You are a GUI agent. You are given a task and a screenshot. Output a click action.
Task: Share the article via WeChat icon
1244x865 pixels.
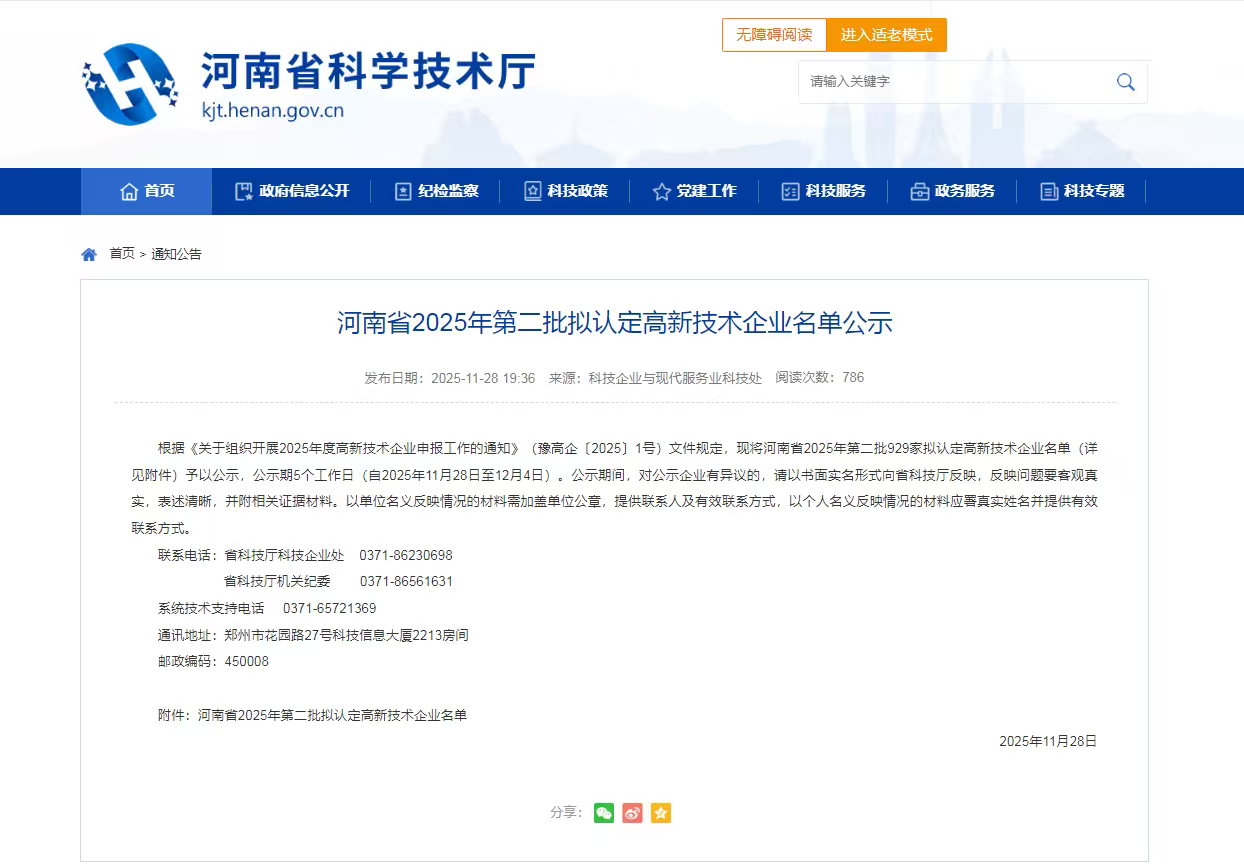click(x=603, y=813)
